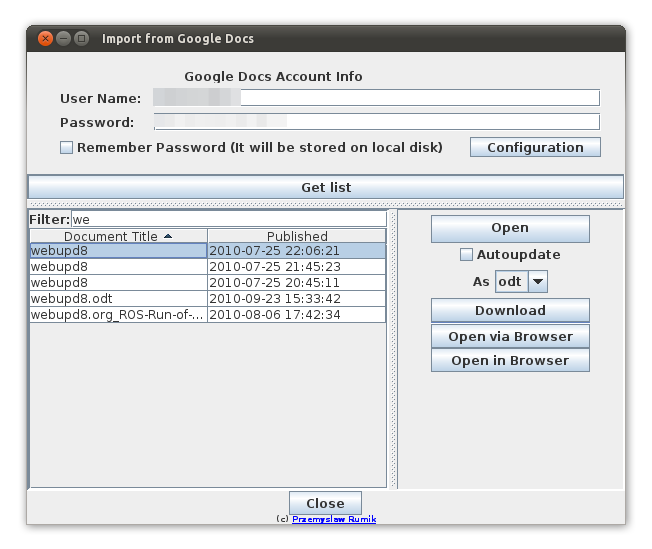This screenshot has width=652, height=549.
Task: Click the Get list button
Action: 326,187
